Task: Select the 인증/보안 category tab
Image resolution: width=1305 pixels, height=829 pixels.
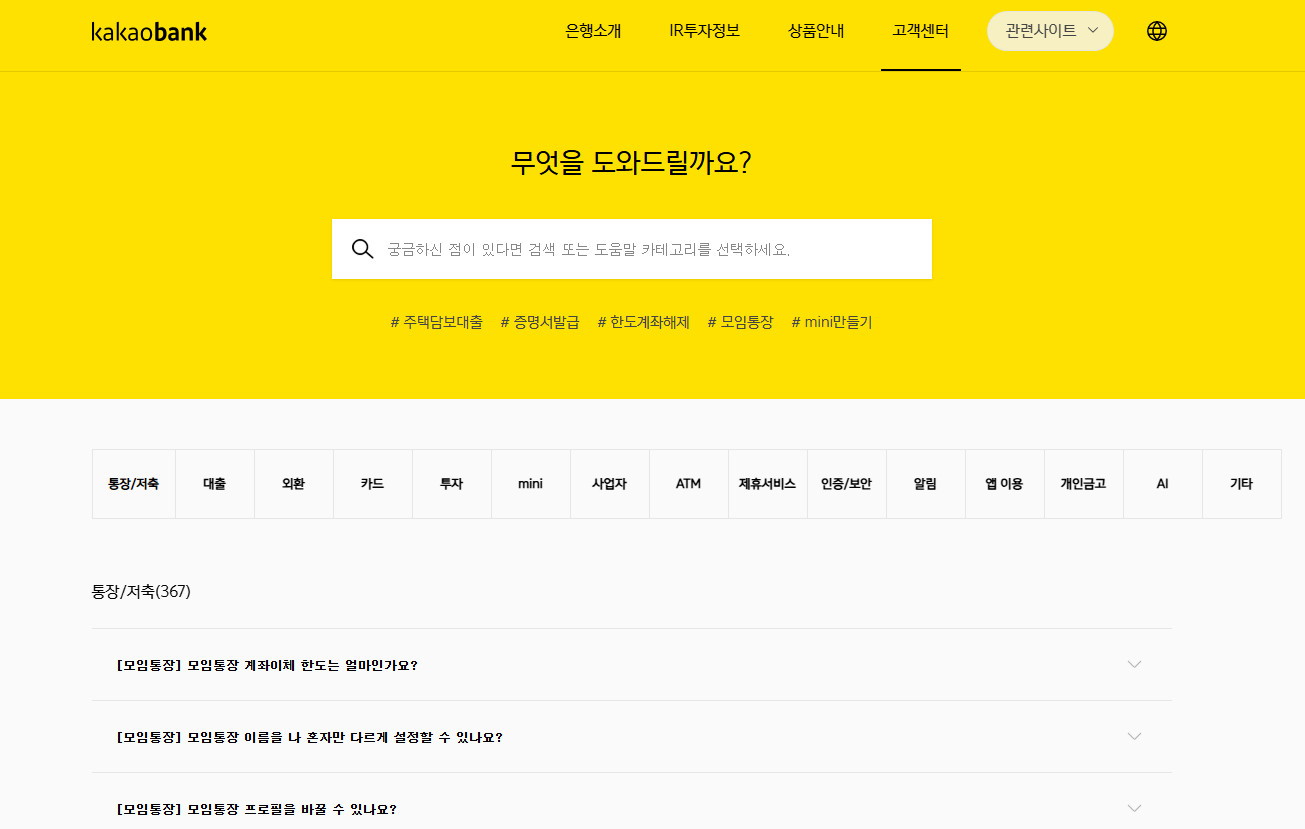Action: (847, 484)
